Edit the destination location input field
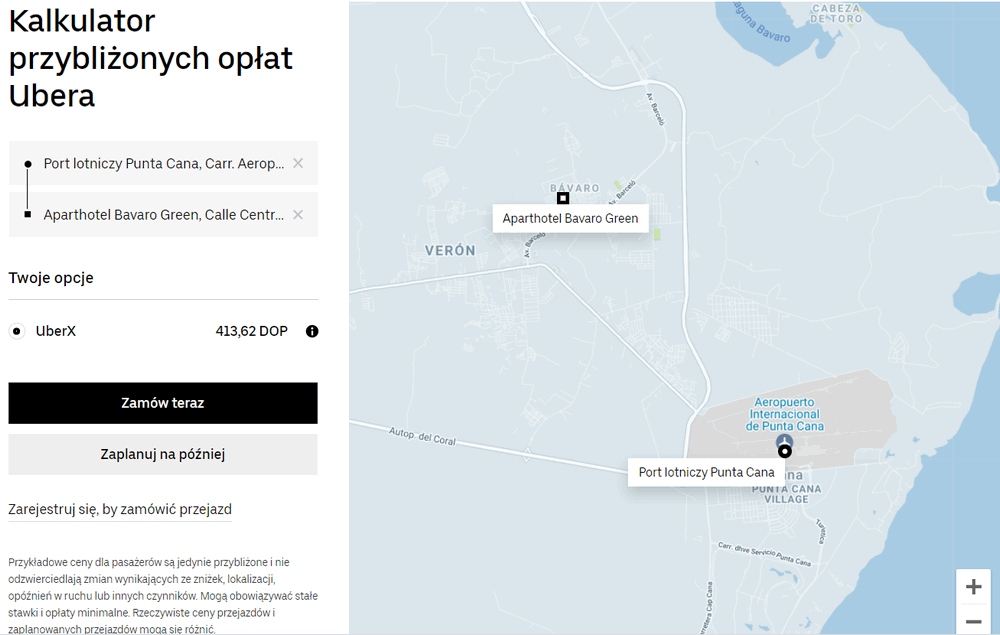 tap(164, 215)
